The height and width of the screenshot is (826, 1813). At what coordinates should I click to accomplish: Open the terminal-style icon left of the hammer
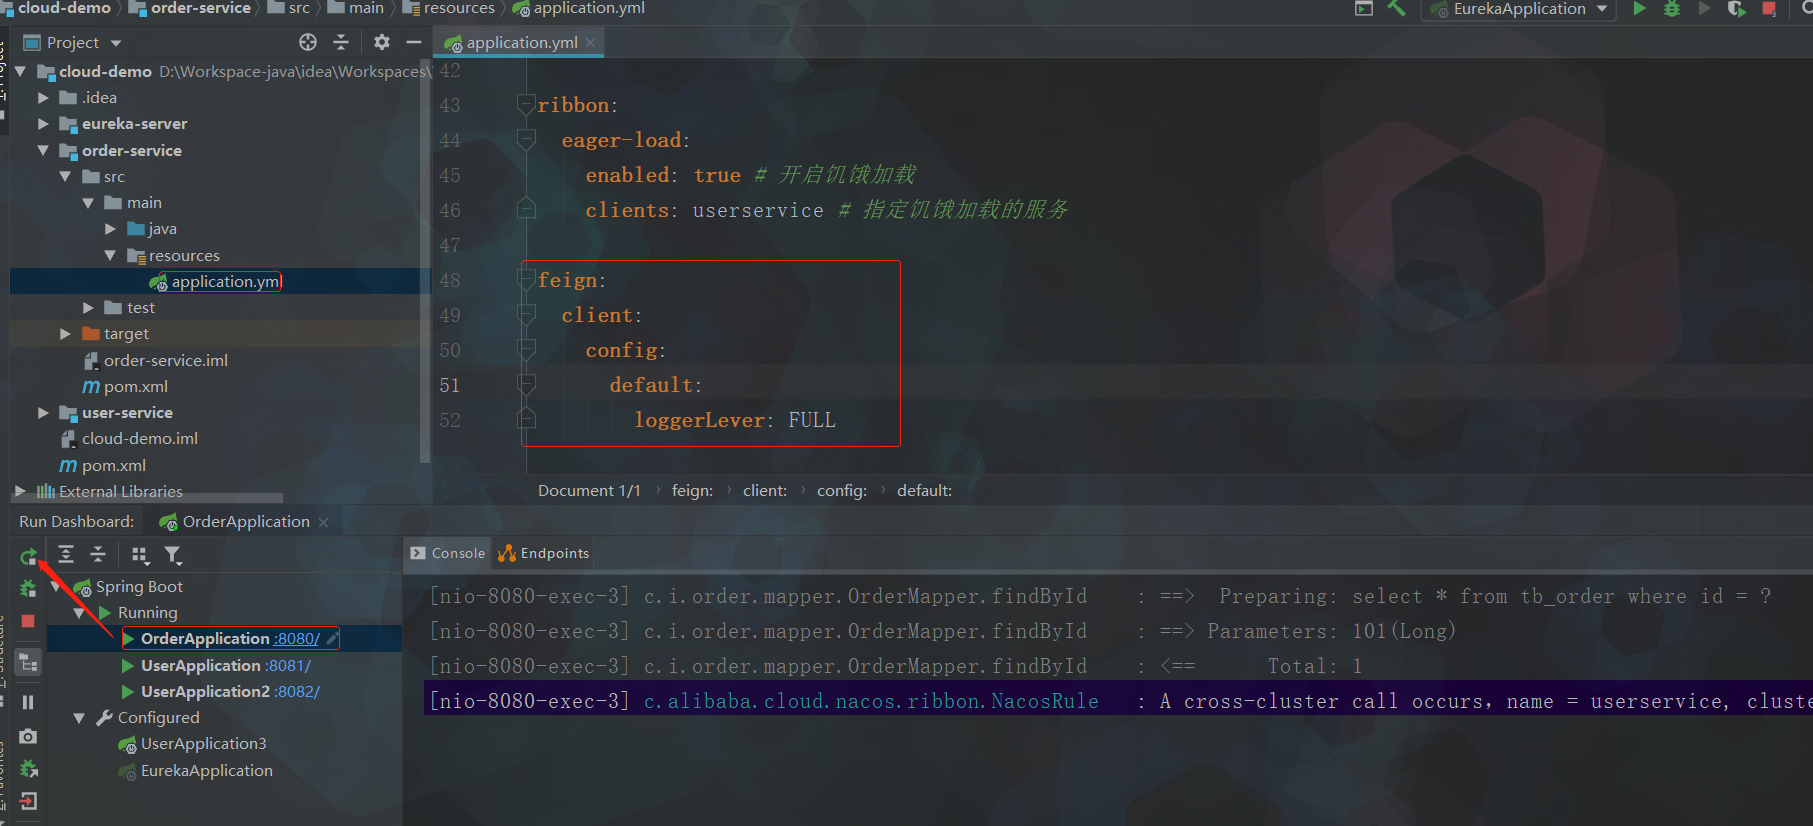(1364, 9)
